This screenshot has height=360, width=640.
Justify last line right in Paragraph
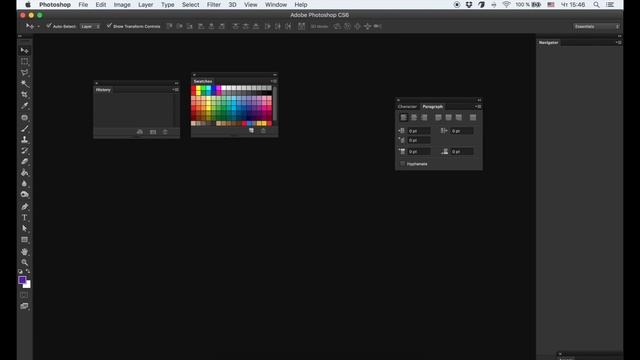(x=458, y=118)
